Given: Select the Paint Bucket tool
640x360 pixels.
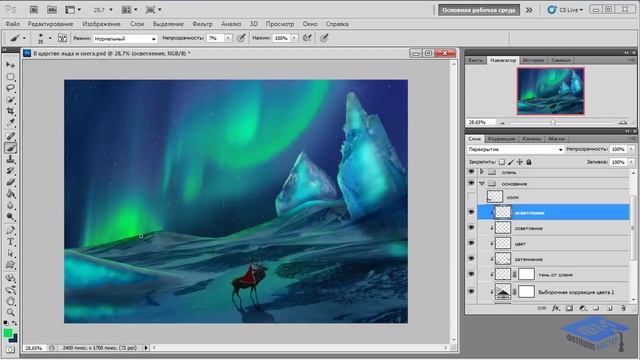Looking at the screenshot, I should (x=11, y=194).
